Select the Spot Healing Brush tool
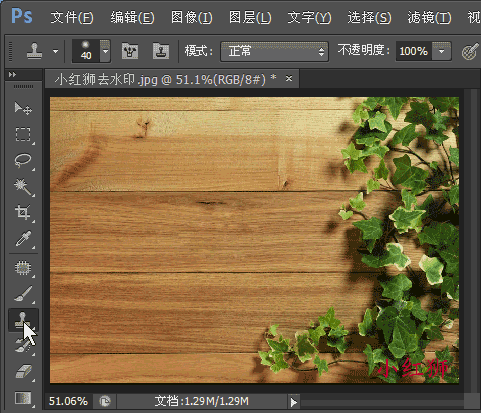481x413 pixels. click(23, 268)
